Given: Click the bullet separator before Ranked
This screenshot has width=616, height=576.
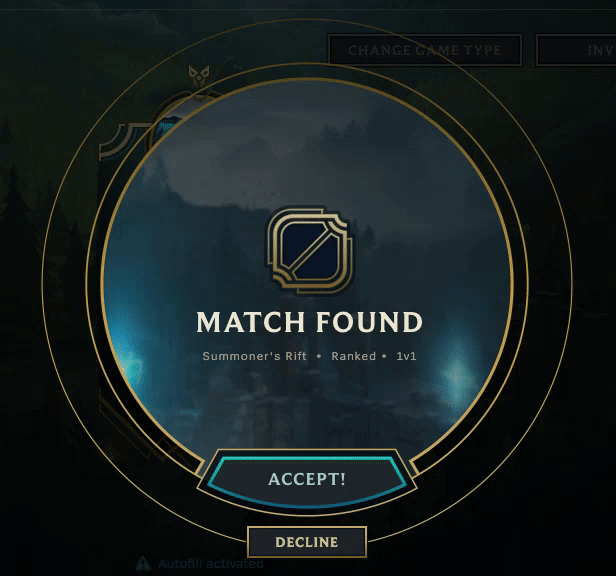Looking at the screenshot, I should tap(319, 356).
